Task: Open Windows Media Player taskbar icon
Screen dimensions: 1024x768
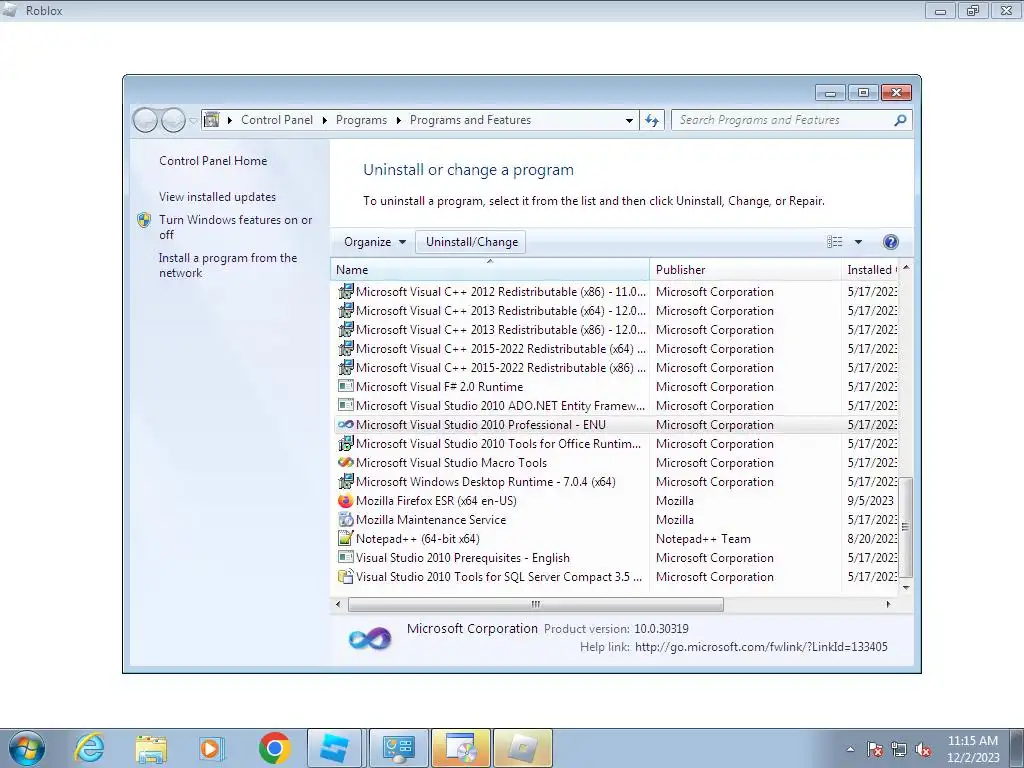Action: (x=210, y=748)
